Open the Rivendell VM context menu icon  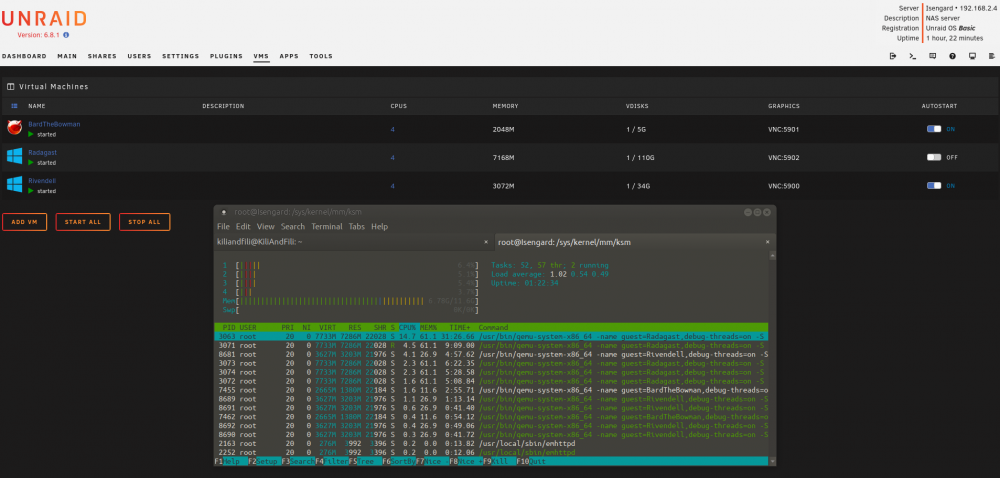[14, 185]
